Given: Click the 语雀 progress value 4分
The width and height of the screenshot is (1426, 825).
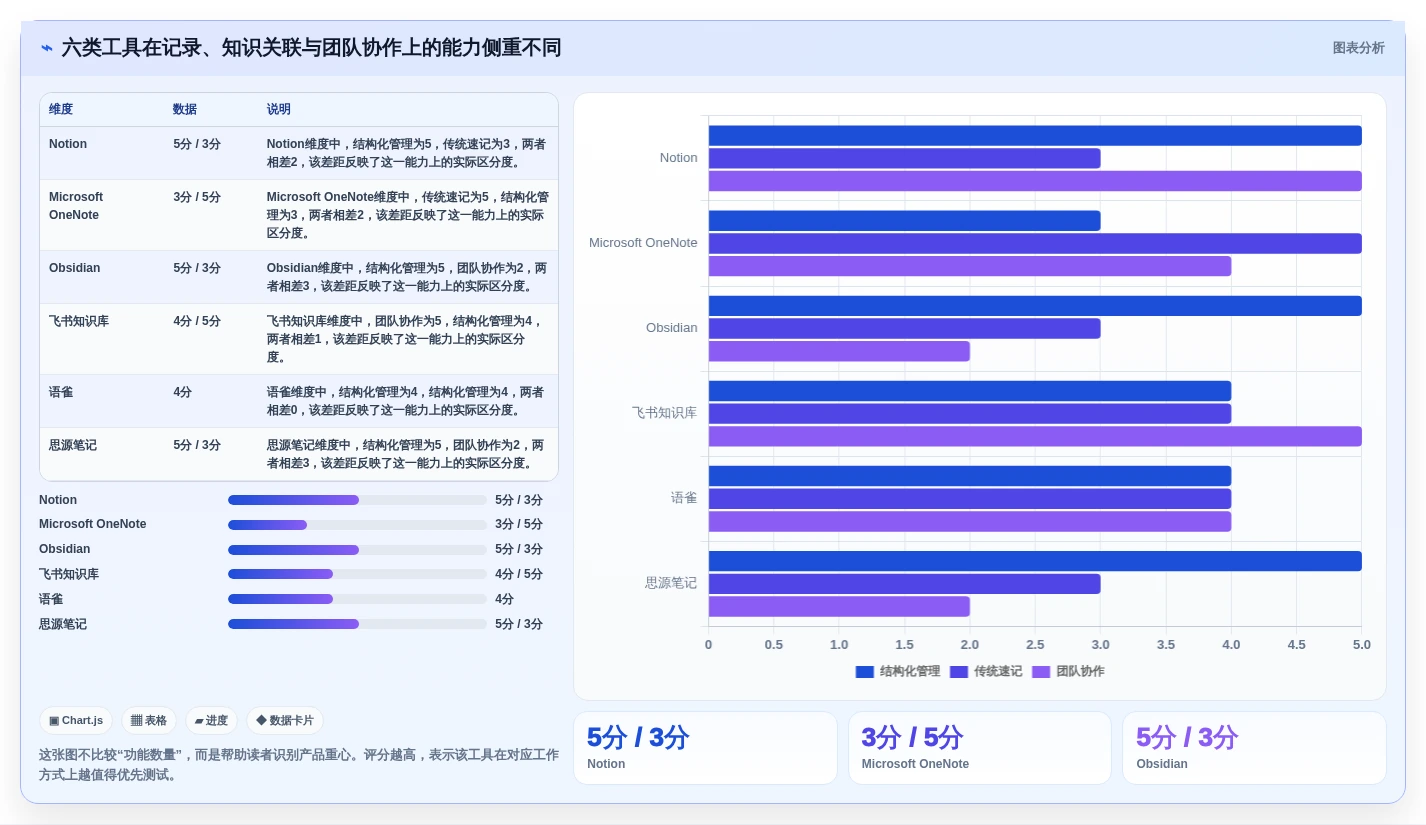Looking at the screenshot, I should click(505, 599).
